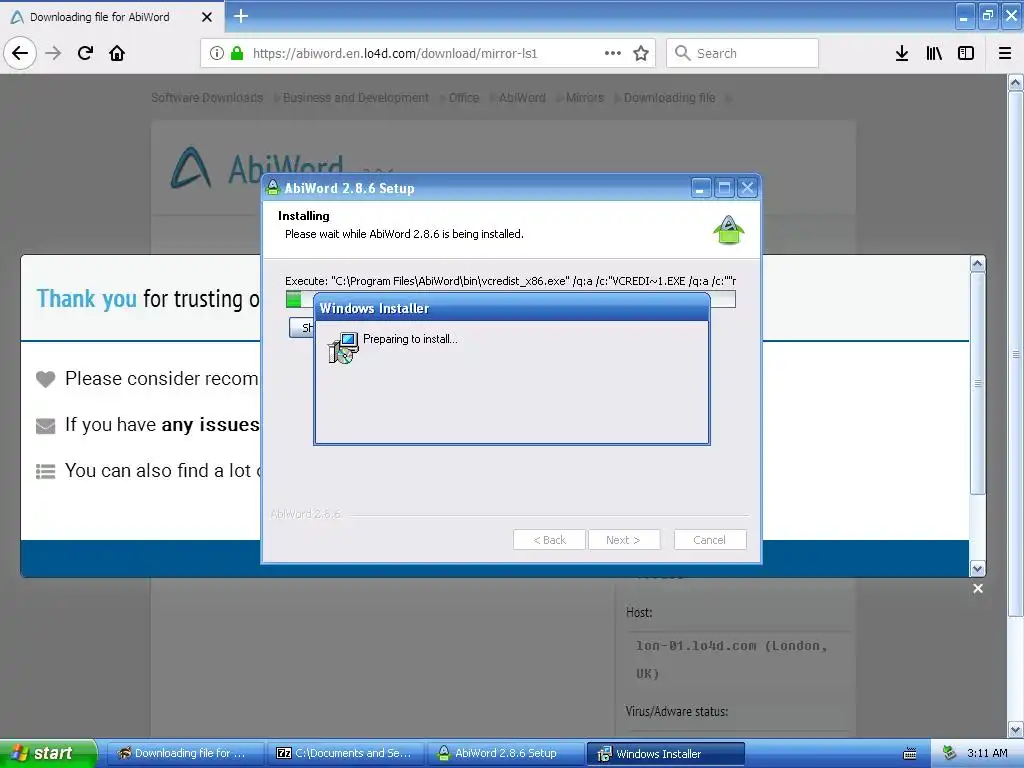Open the Windows start button
This screenshot has width=1024, height=768.
48,753
